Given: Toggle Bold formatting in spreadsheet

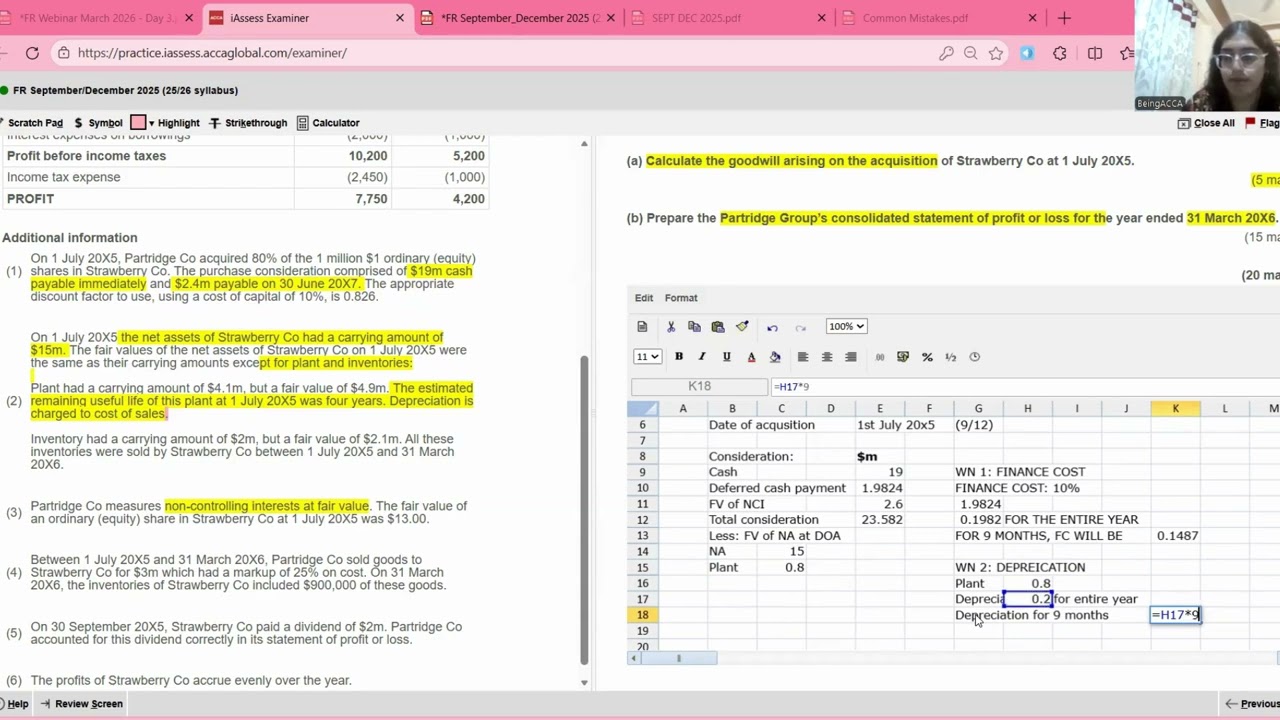Looking at the screenshot, I should point(678,357).
